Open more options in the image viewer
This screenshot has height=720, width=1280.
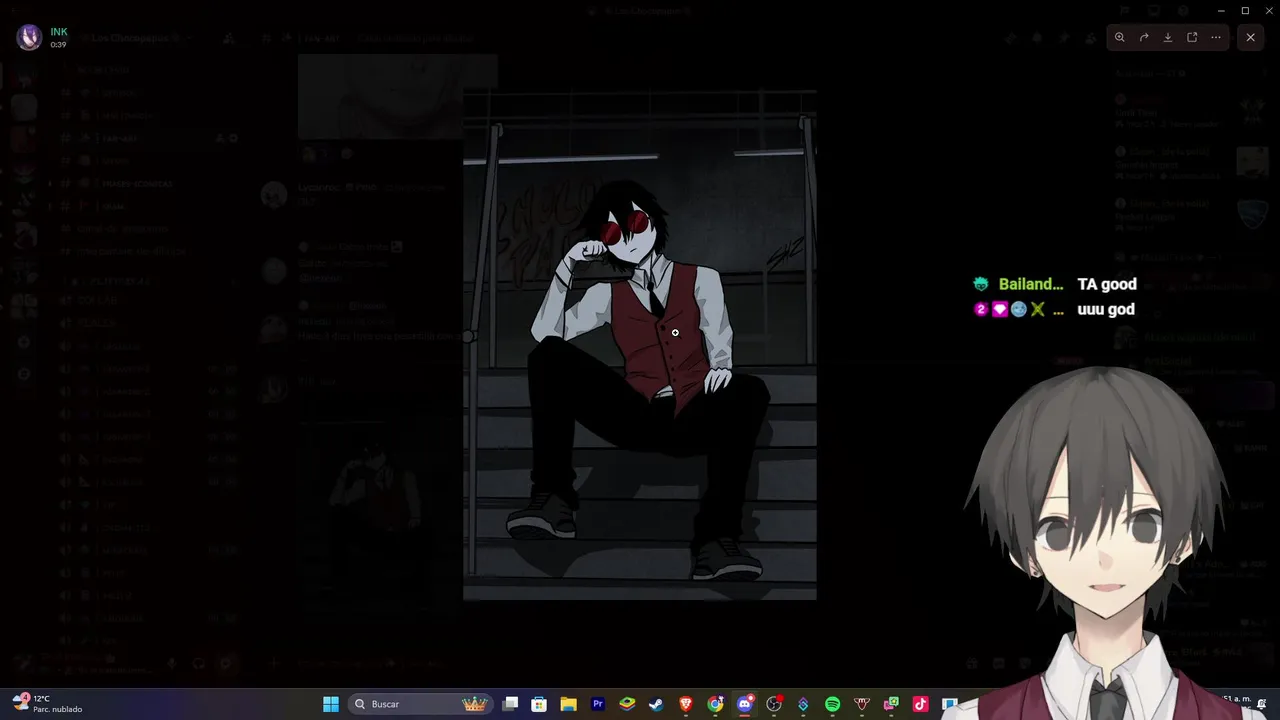tap(1216, 37)
